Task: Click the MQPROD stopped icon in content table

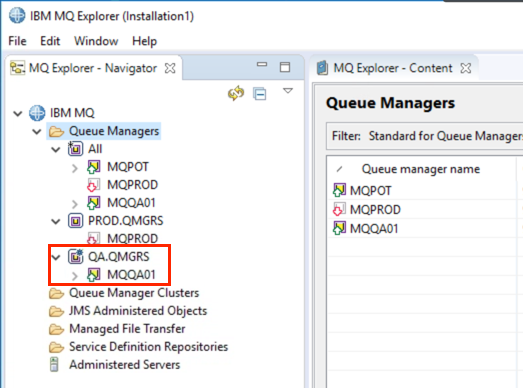Action: click(339, 209)
